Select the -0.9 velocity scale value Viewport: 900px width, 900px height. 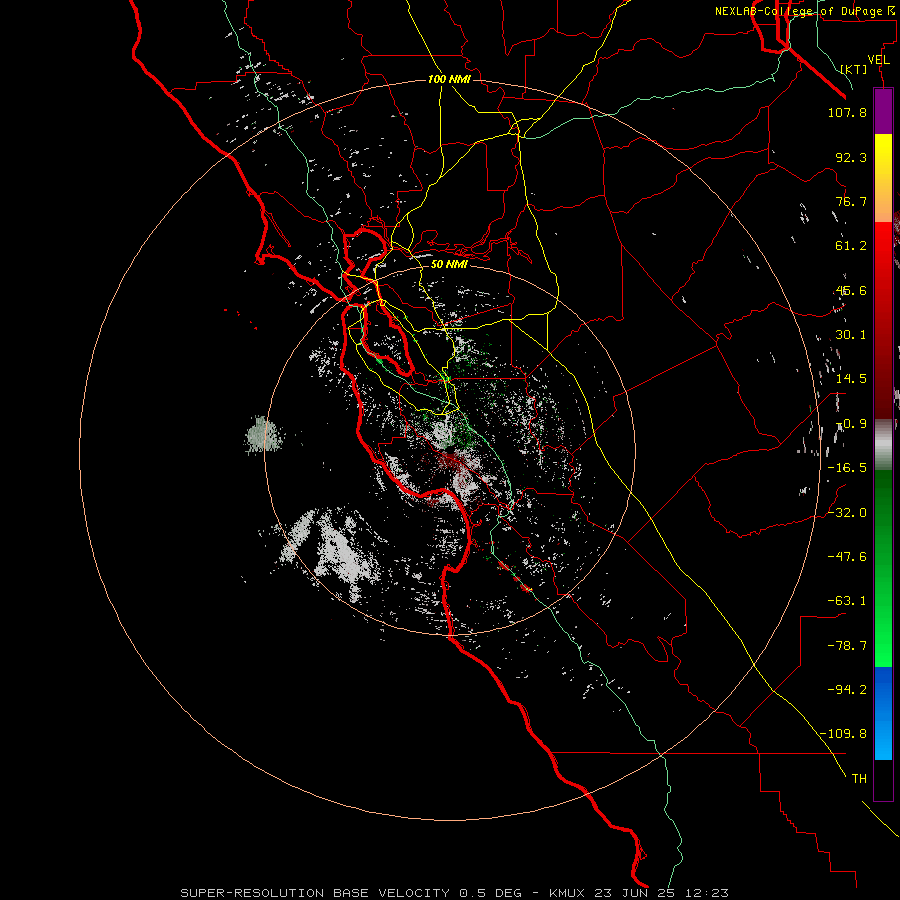(x=851, y=424)
